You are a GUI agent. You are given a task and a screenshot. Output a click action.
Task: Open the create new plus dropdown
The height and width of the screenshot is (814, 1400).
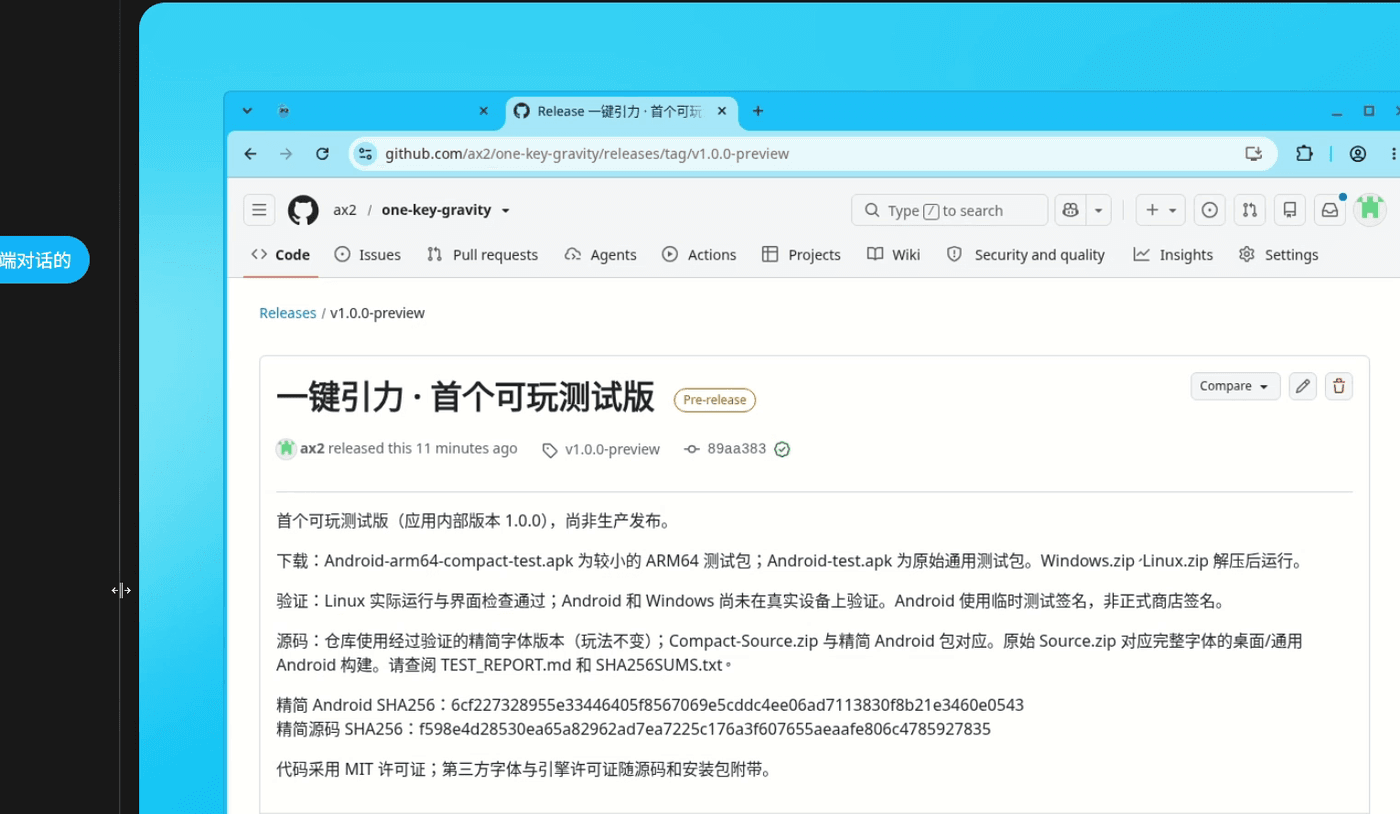click(1161, 210)
